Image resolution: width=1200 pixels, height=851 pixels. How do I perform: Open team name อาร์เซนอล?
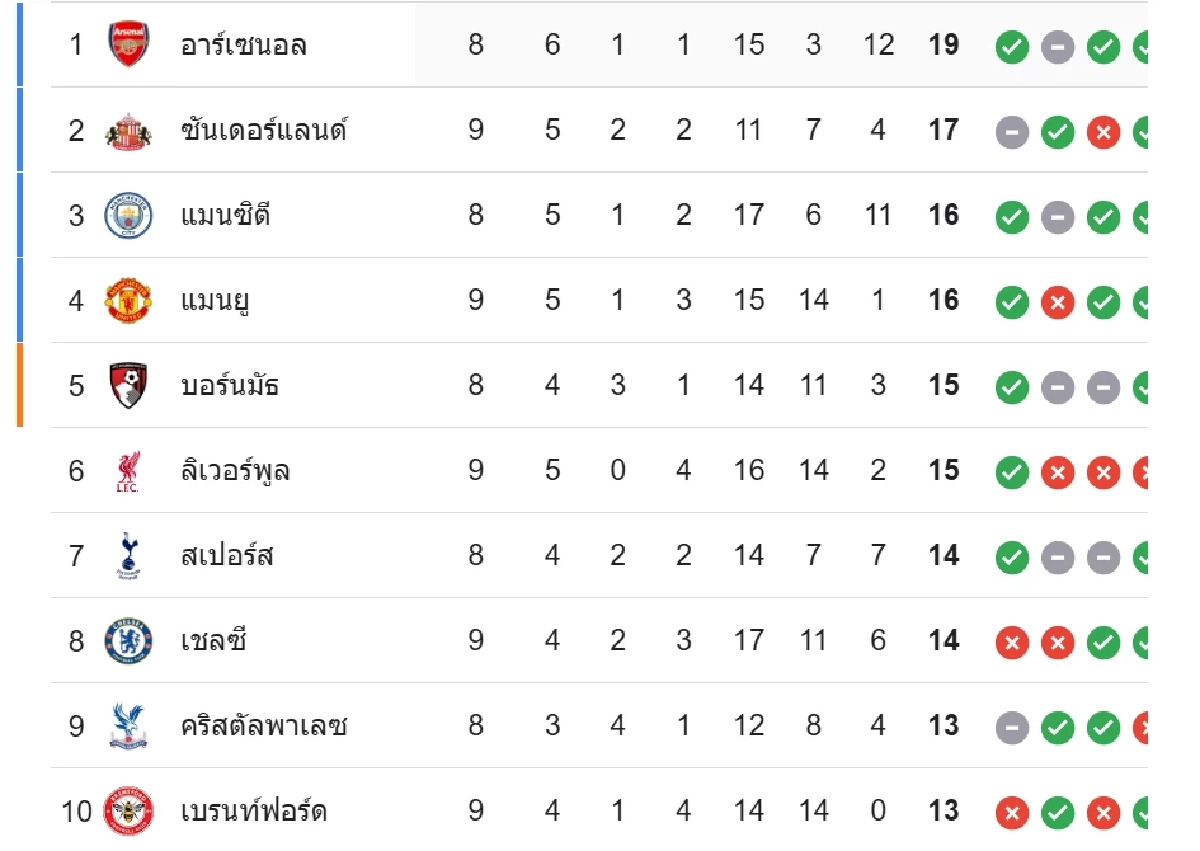click(243, 46)
